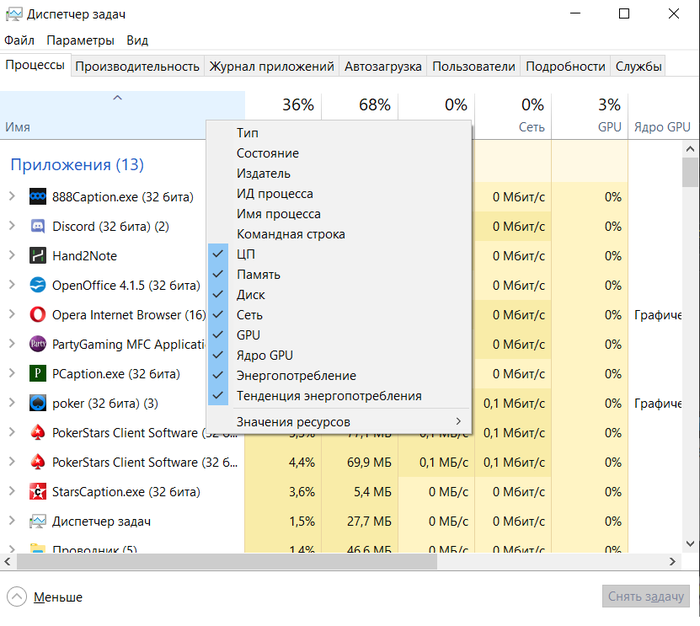
Task: Enable the Тип column
Action: click(x=338, y=133)
